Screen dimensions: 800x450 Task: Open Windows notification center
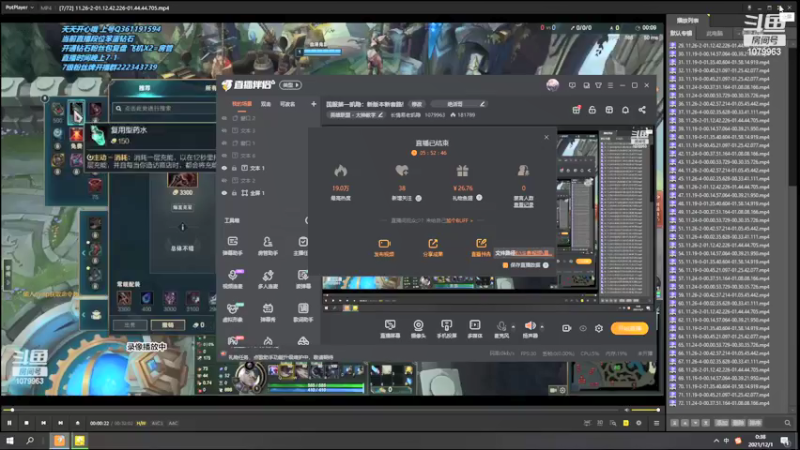click(785, 441)
